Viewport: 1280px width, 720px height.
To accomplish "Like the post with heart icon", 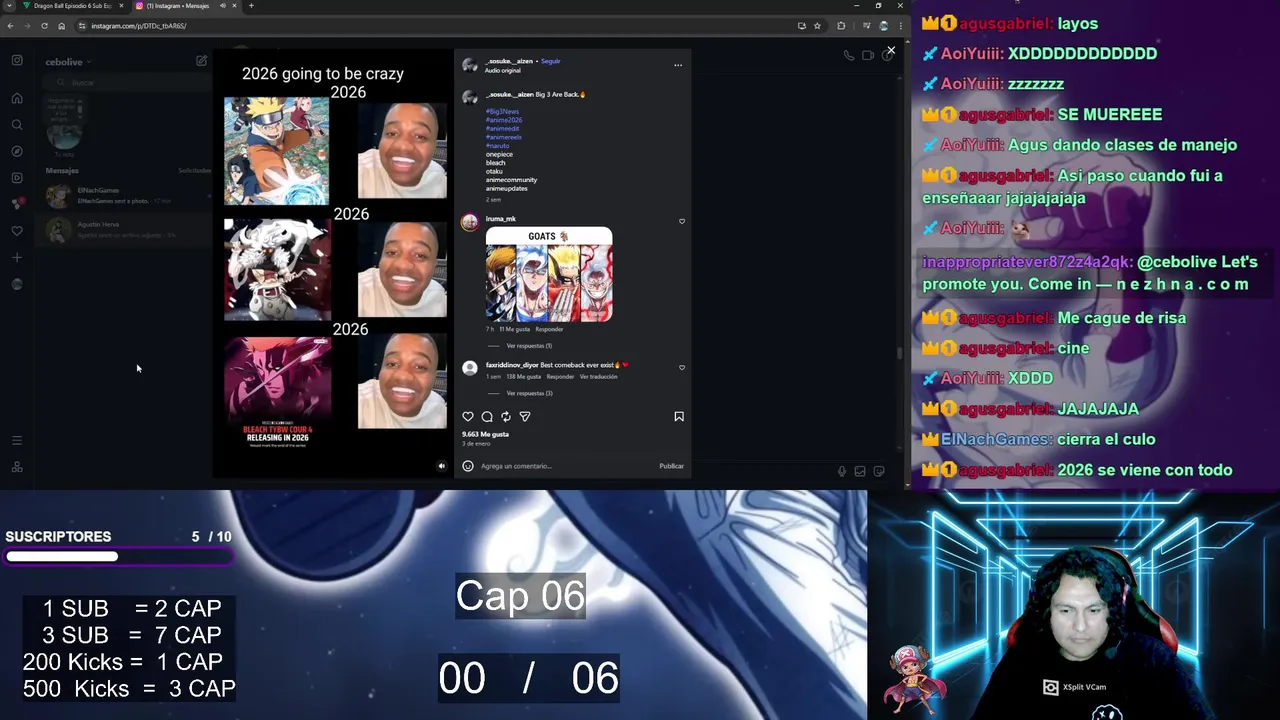I will pos(468,416).
